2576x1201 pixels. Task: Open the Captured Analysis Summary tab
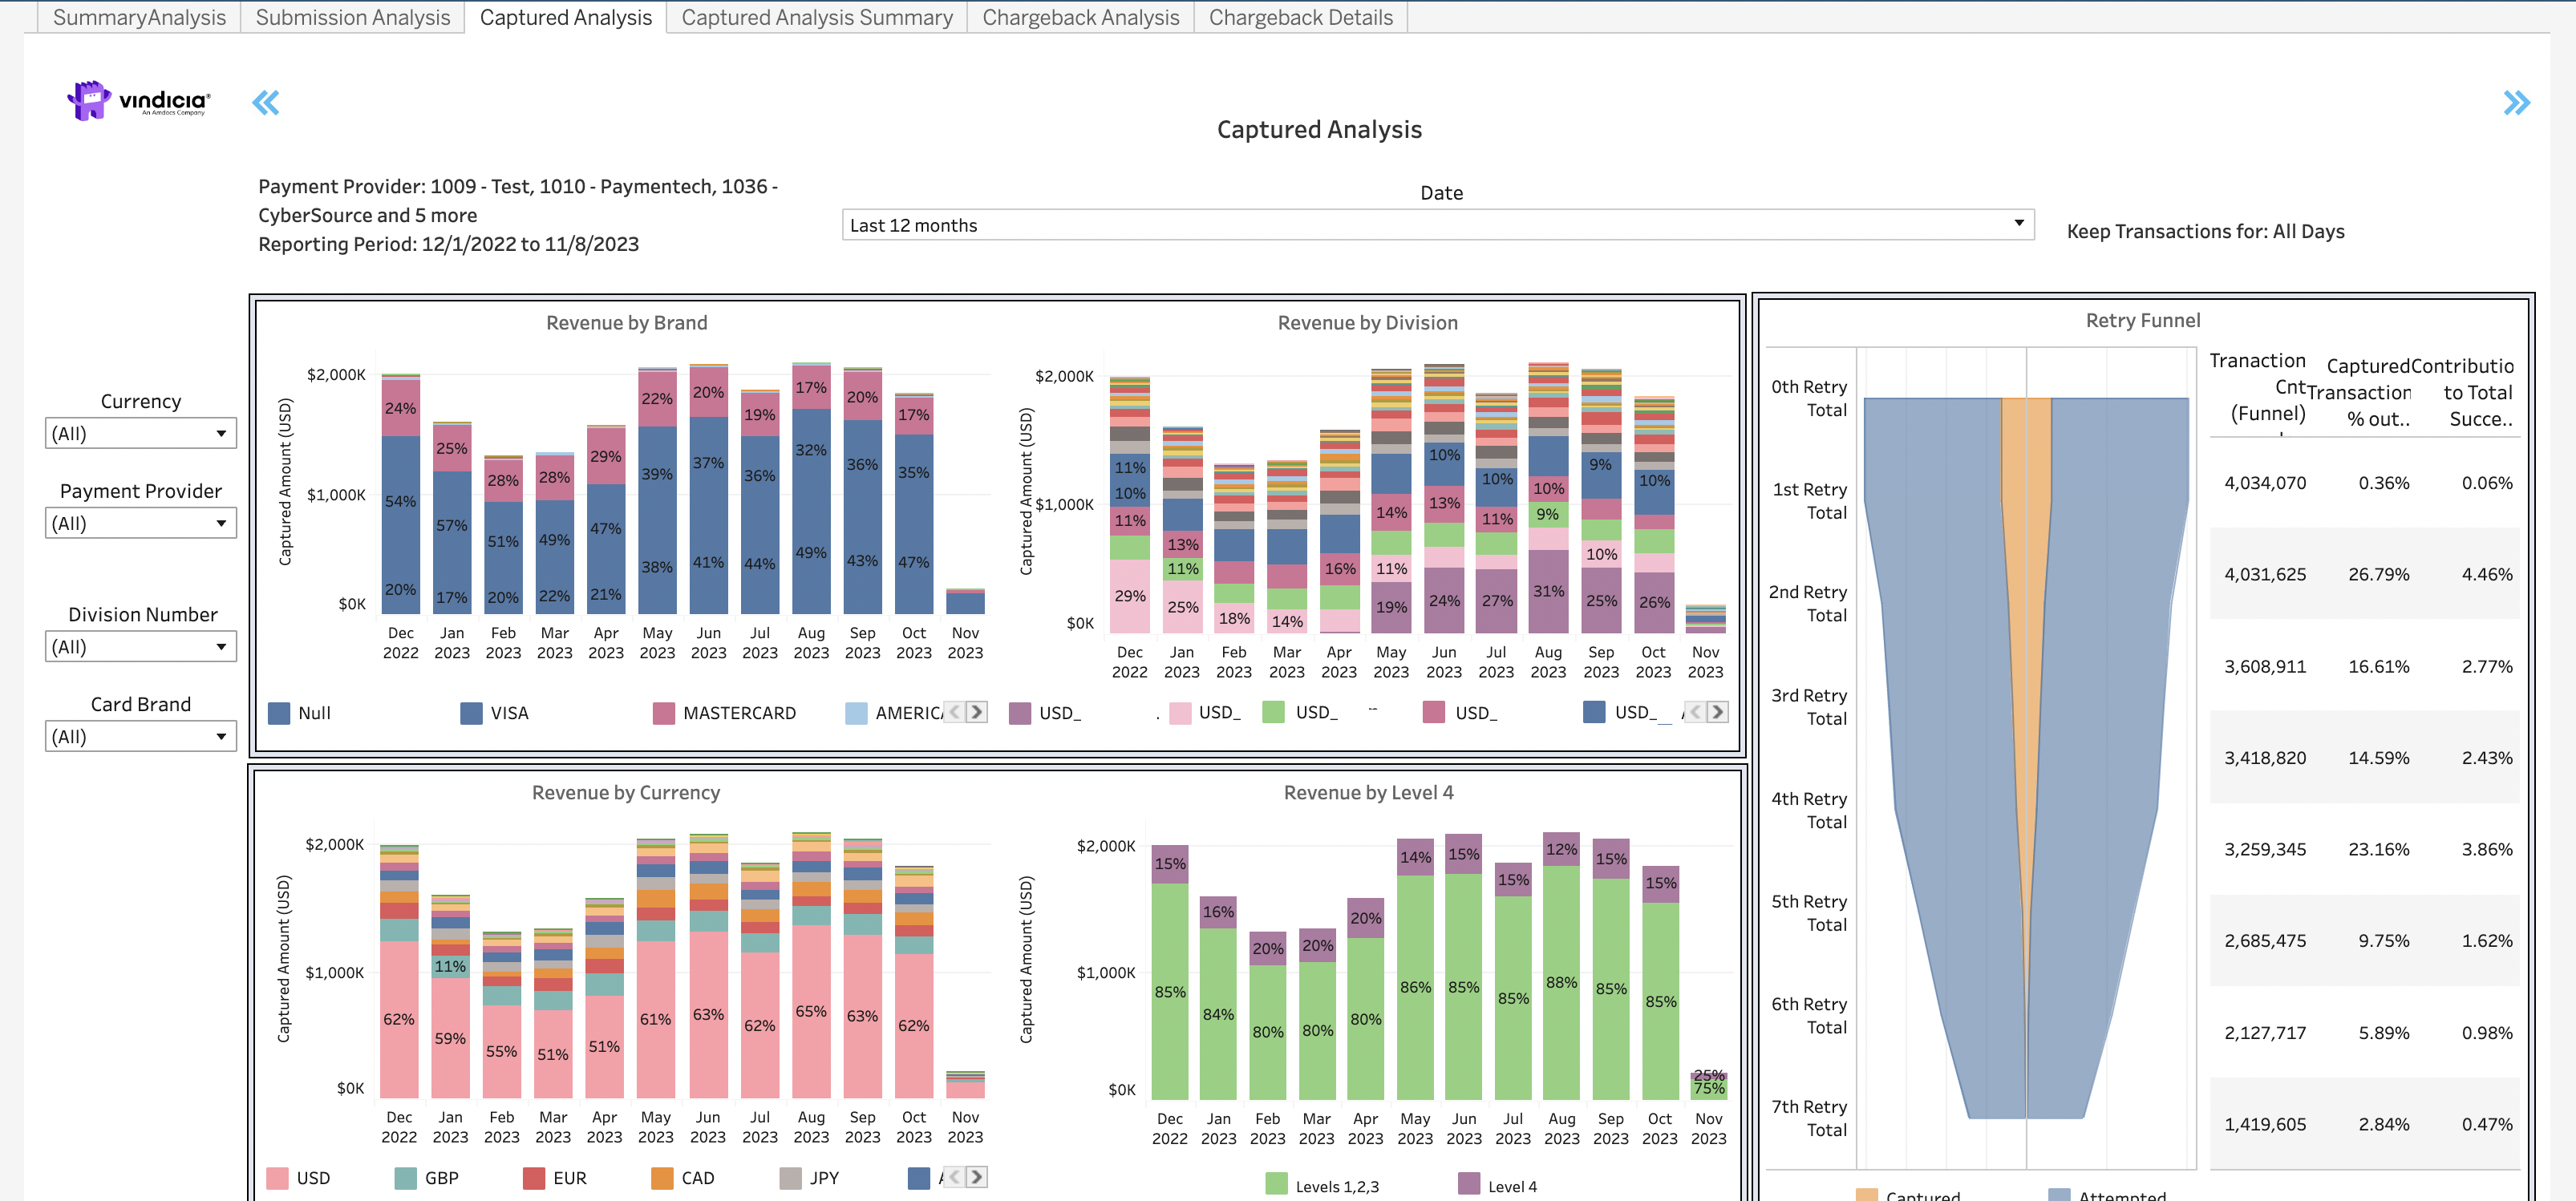(x=817, y=17)
